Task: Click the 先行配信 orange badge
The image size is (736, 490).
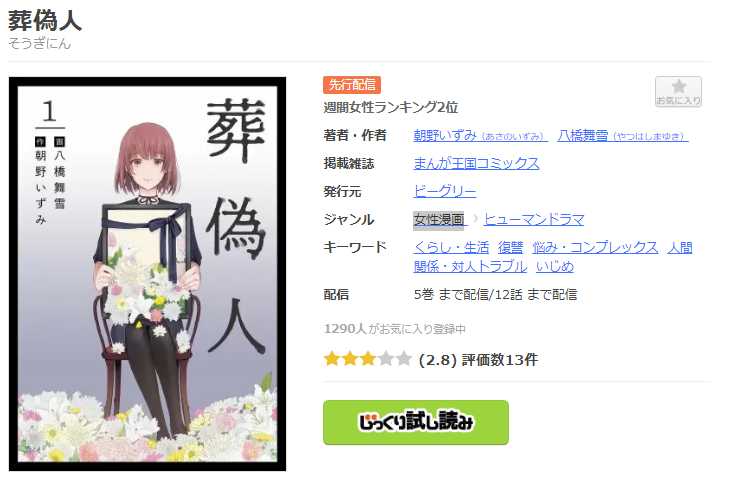Action: click(352, 85)
